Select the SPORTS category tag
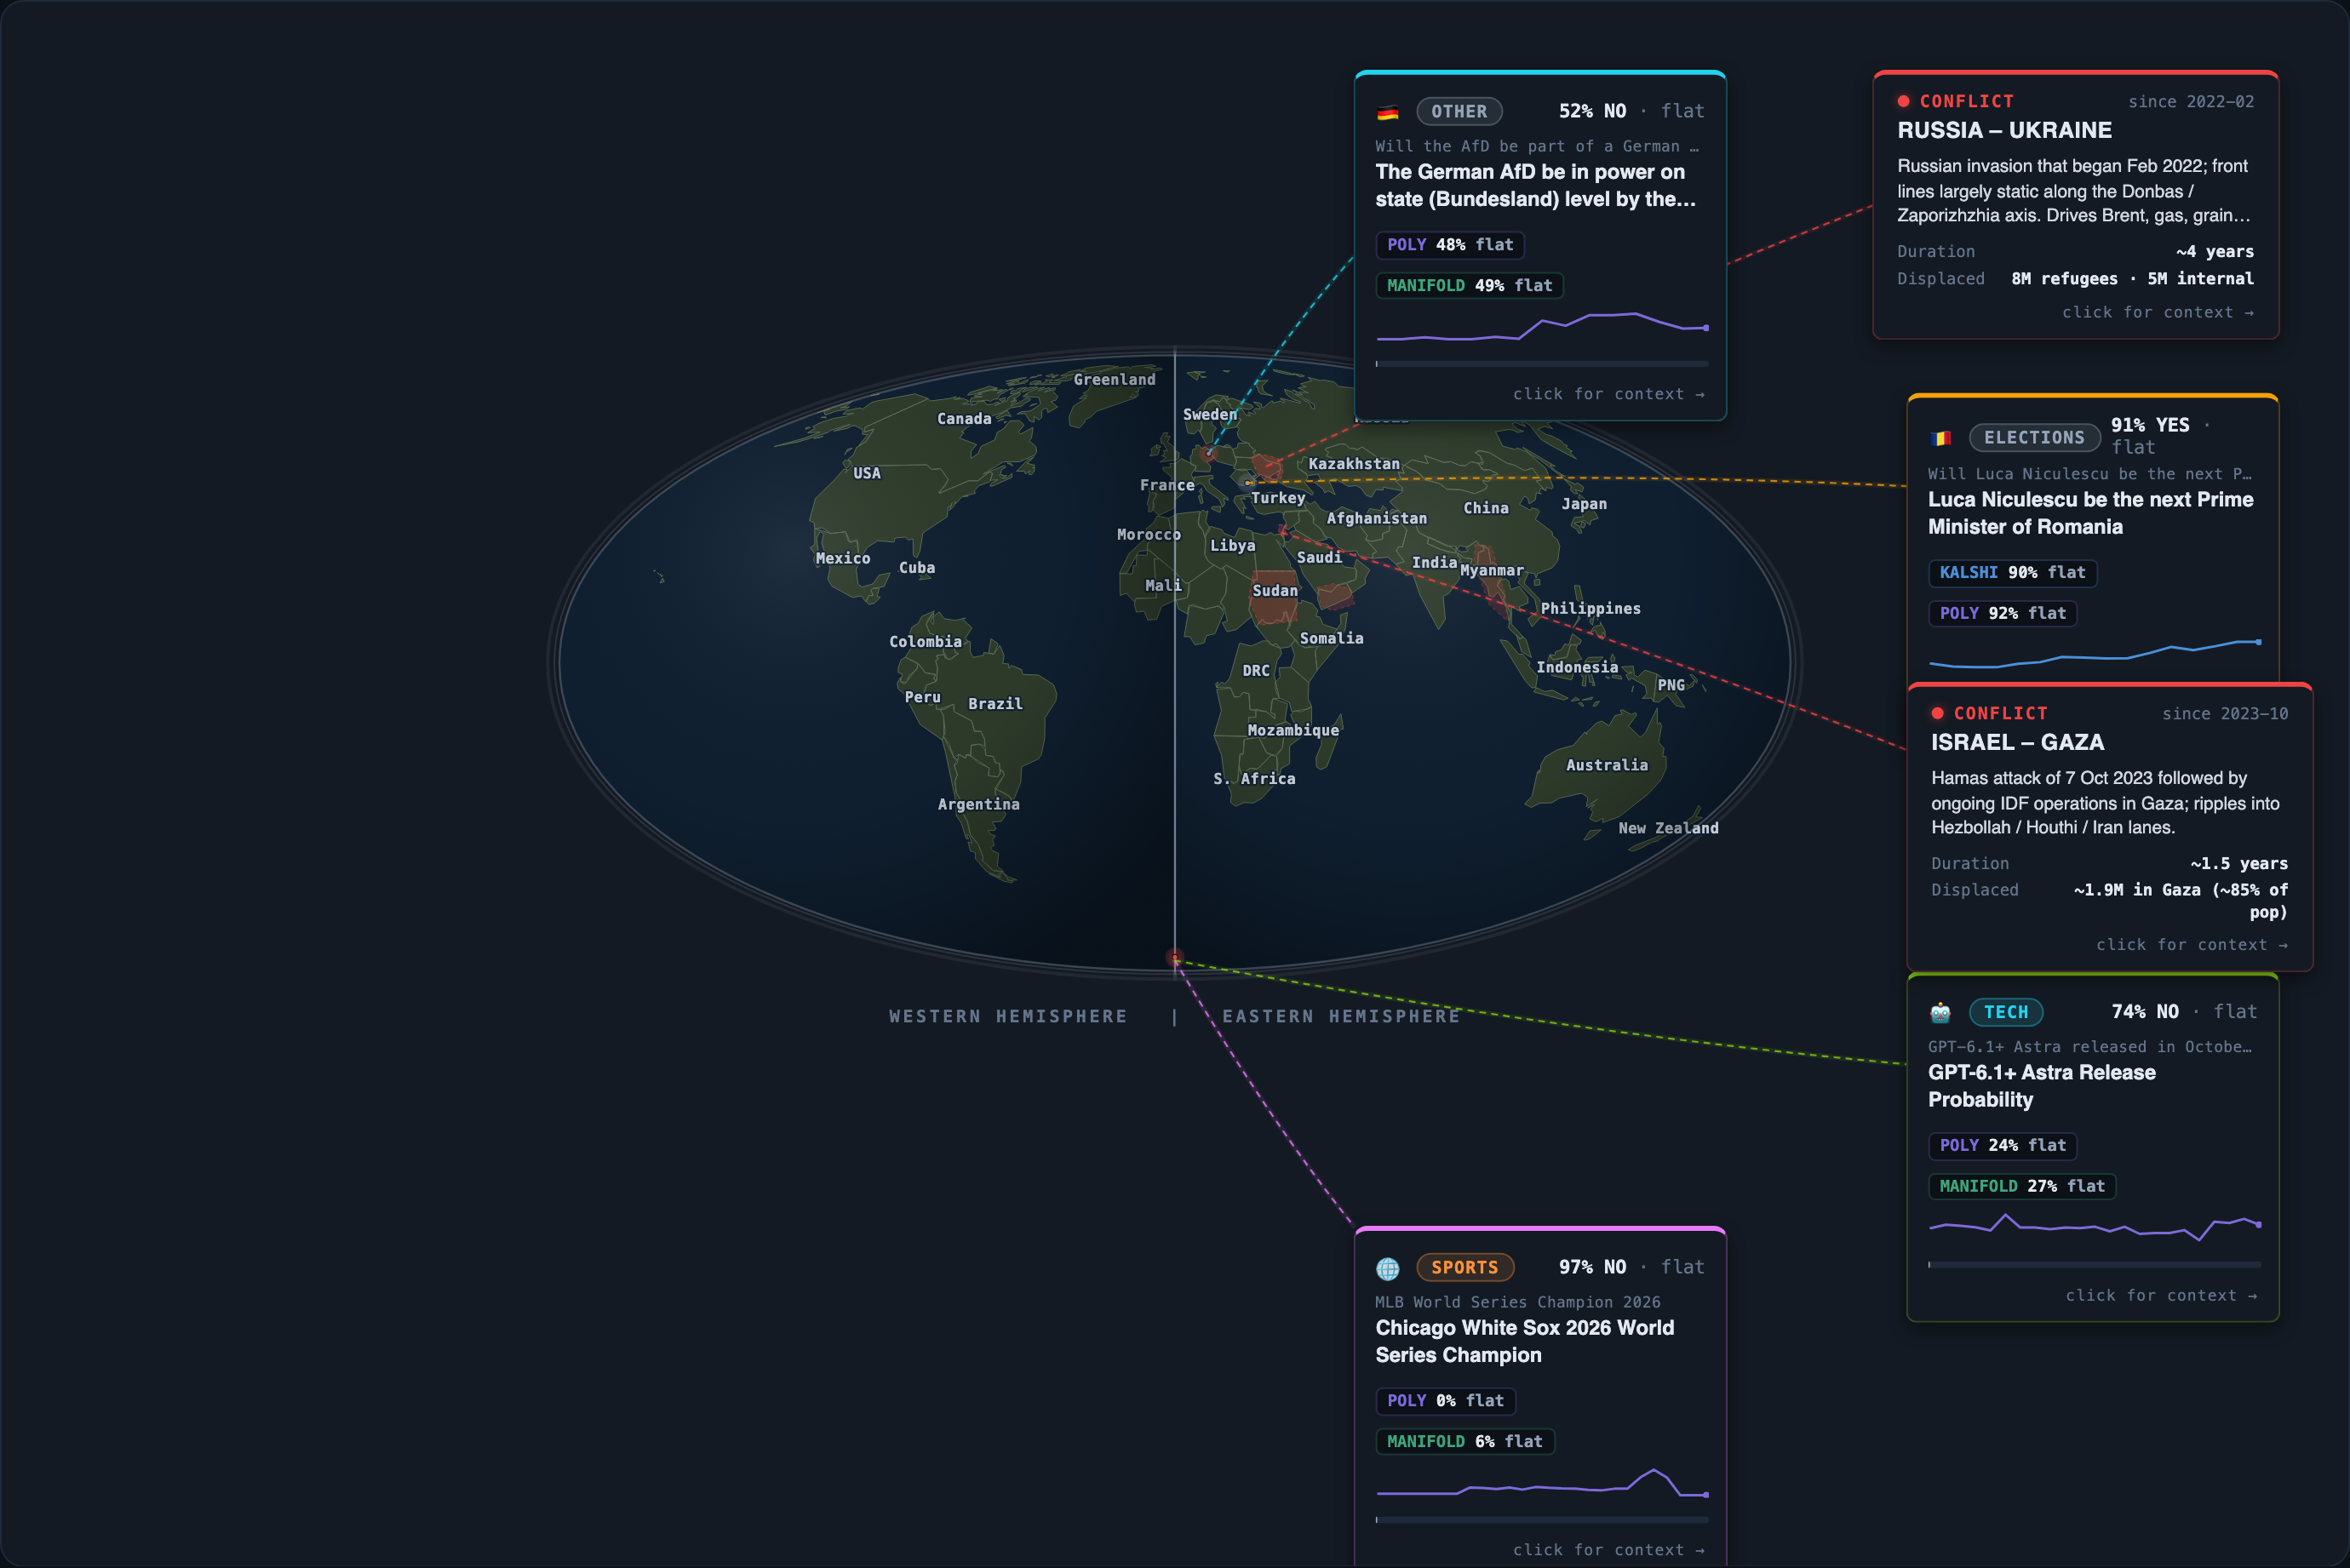Image resolution: width=2350 pixels, height=1568 pixels. [x=1465, y=1268]
